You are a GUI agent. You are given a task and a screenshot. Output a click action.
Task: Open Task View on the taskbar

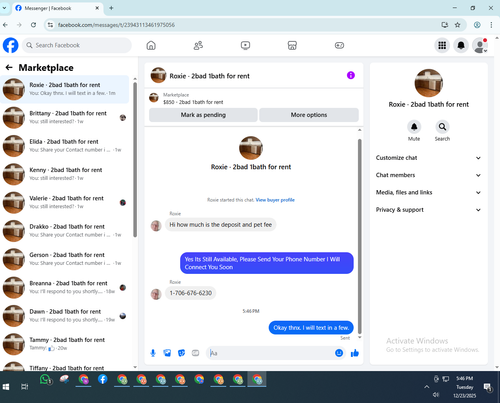25,387
